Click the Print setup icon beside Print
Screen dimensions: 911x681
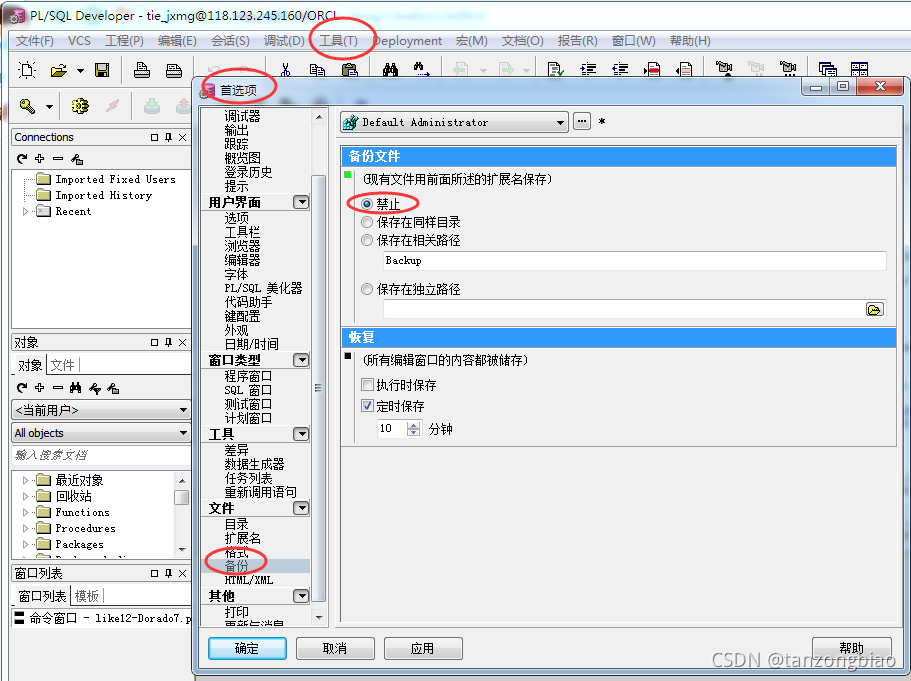tap(174, 70)
